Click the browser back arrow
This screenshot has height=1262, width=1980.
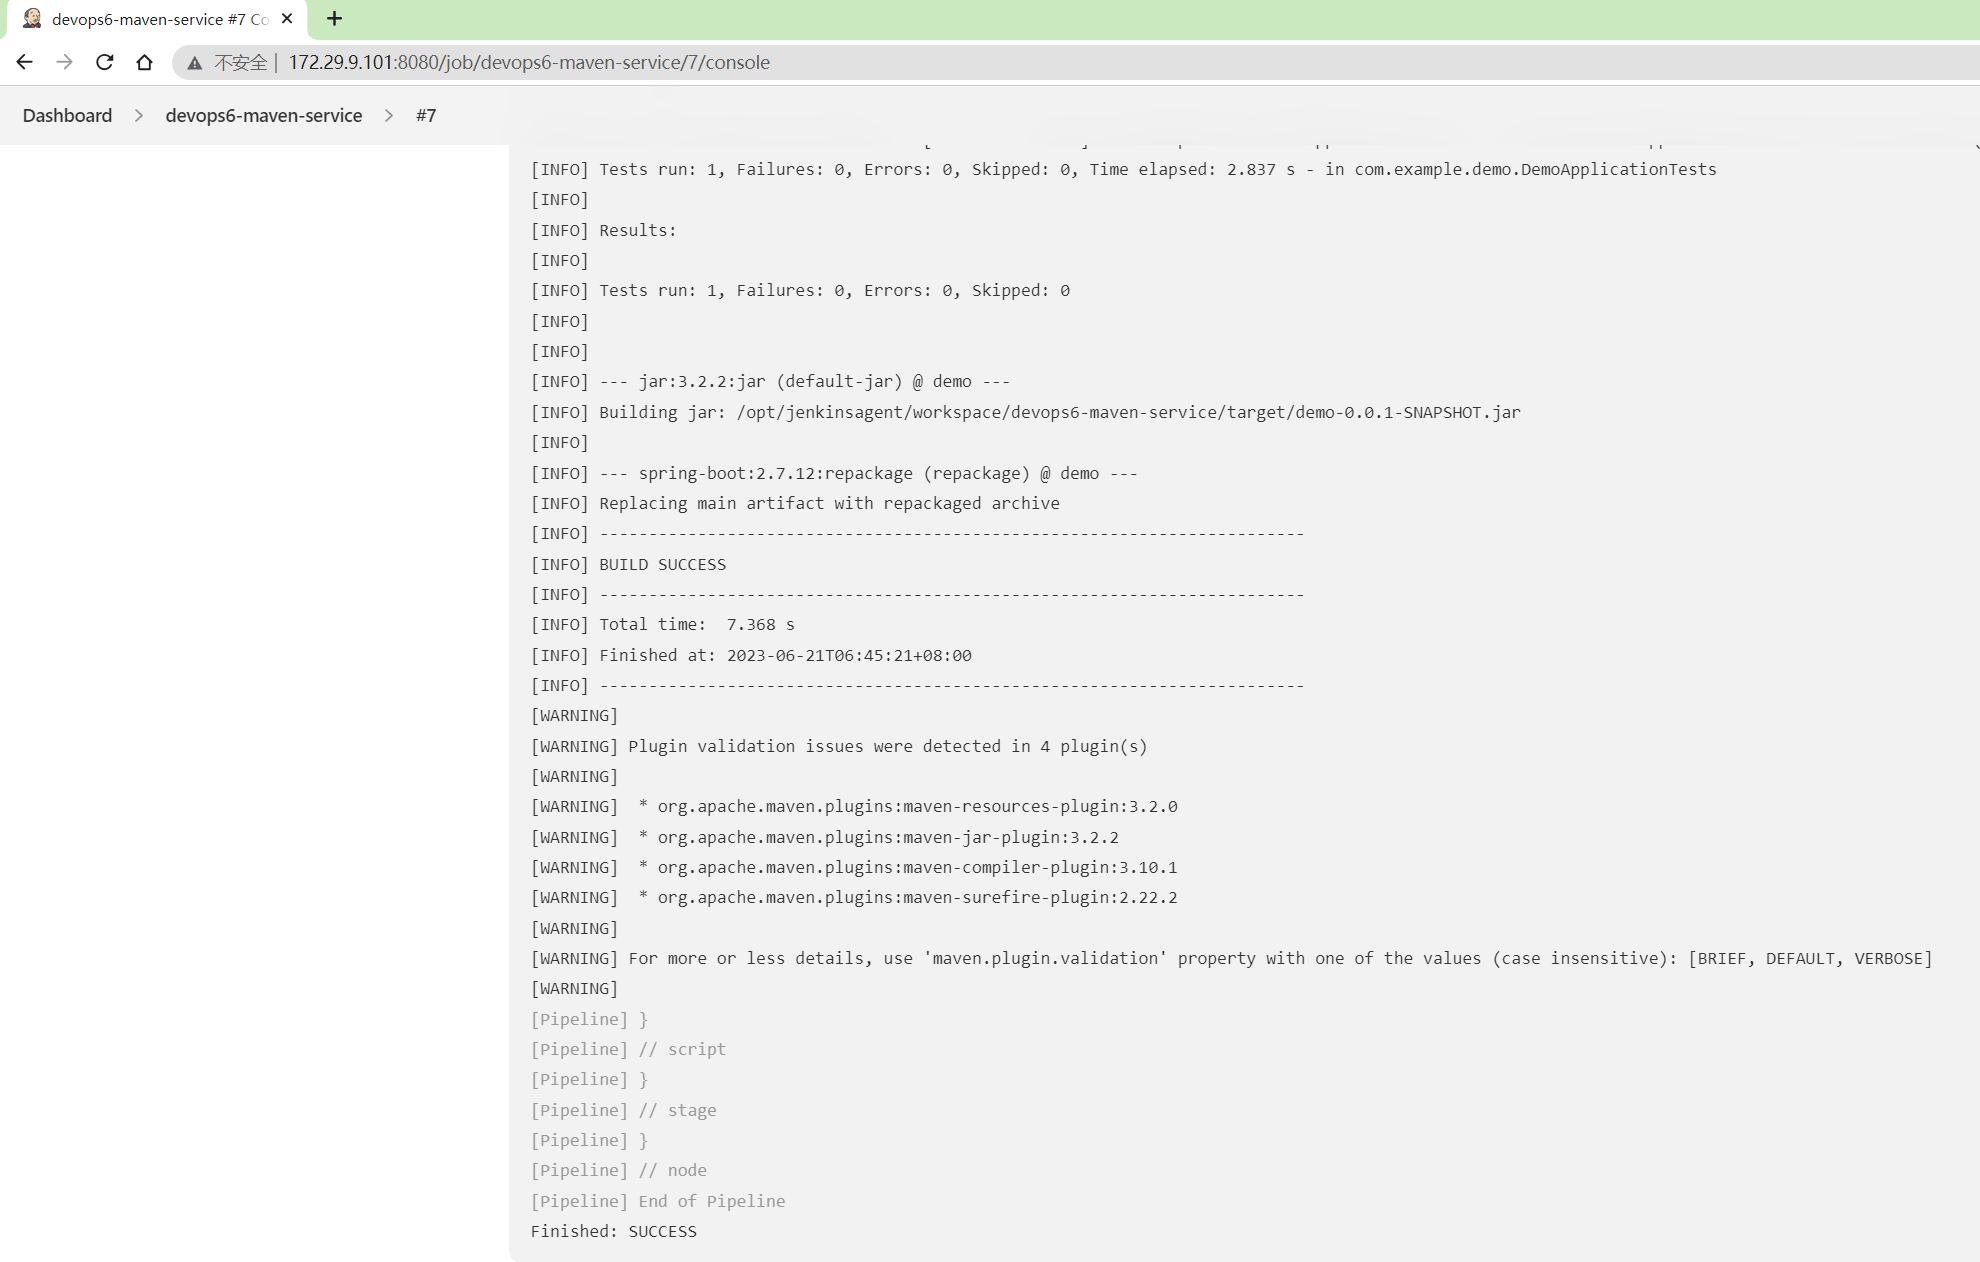[x=24, y=62]
